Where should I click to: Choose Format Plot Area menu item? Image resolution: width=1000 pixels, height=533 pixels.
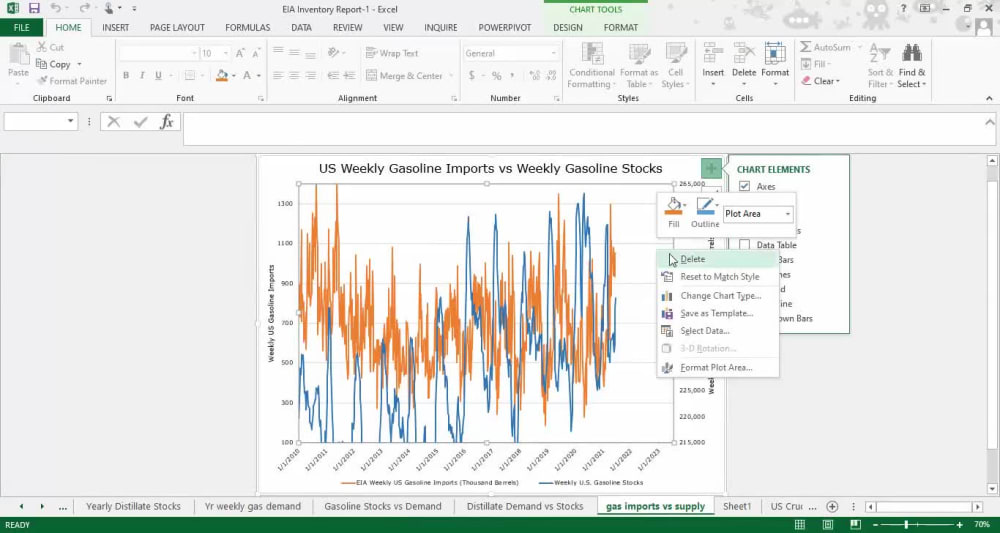(x=717, y=368)
